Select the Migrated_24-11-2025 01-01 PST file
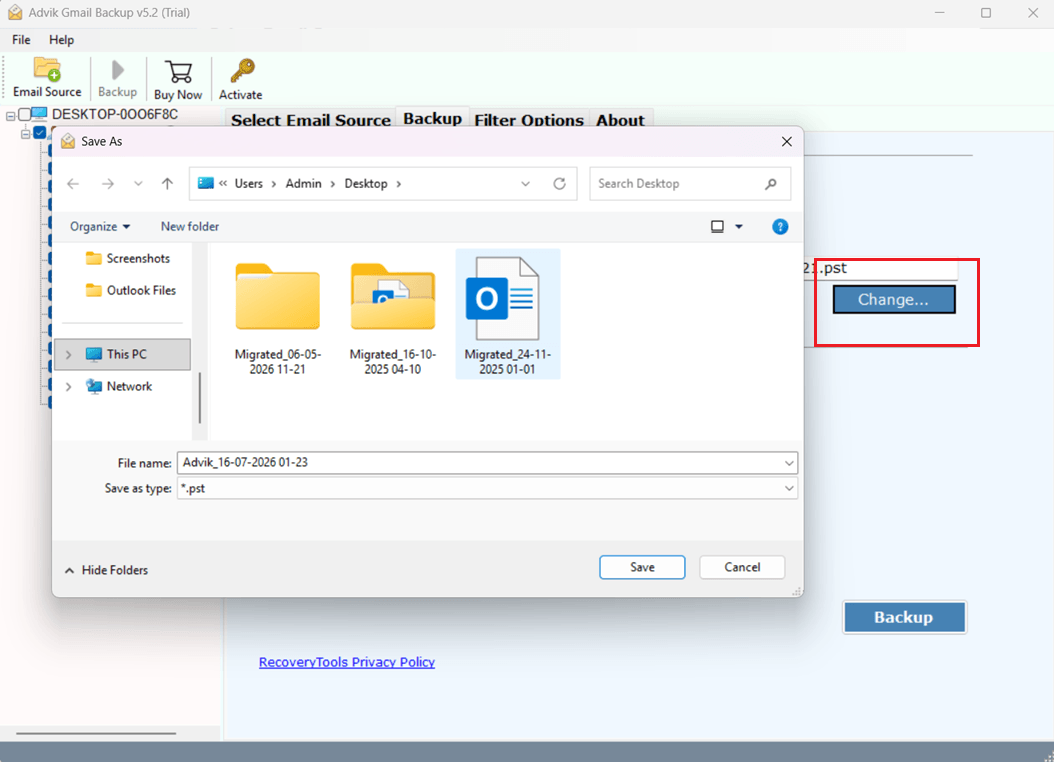This screenshot has width=1054, height=762. click(508, 314)
